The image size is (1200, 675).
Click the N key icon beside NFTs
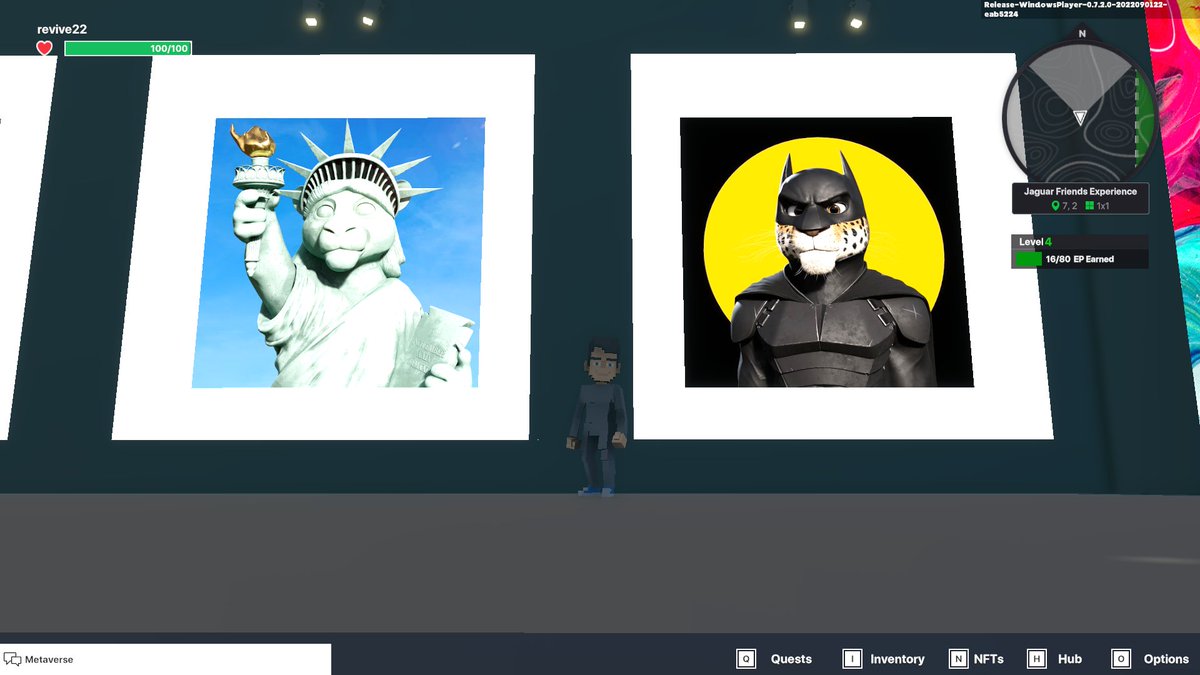tap(958, 659)
